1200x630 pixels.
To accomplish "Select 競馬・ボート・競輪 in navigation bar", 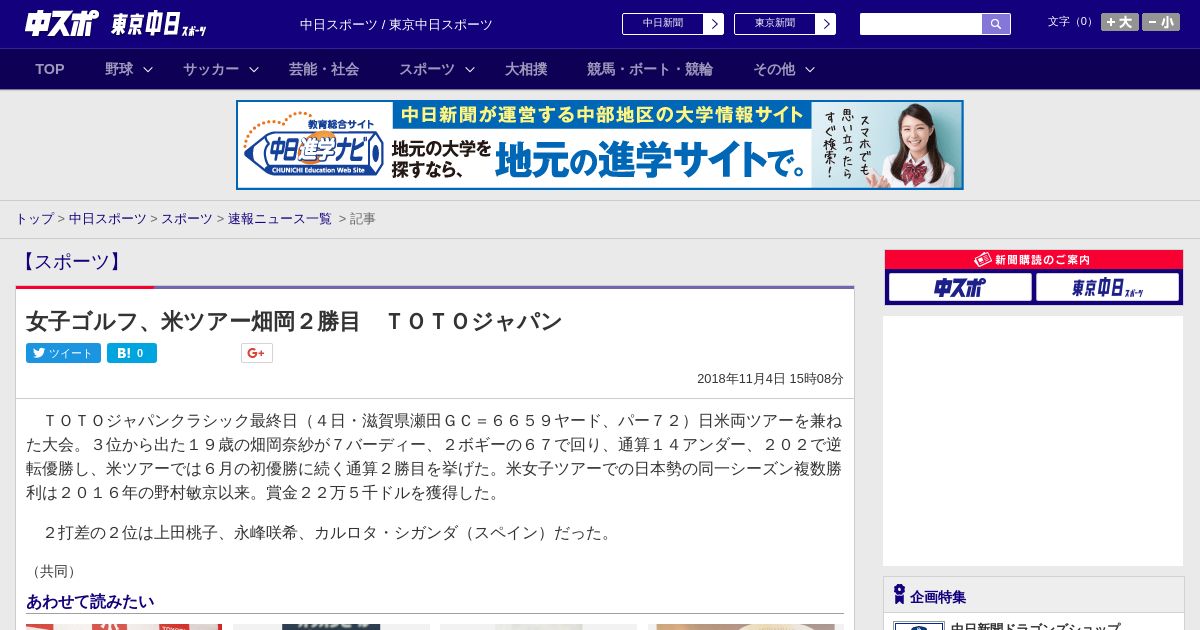I will (x=650, y=69).
